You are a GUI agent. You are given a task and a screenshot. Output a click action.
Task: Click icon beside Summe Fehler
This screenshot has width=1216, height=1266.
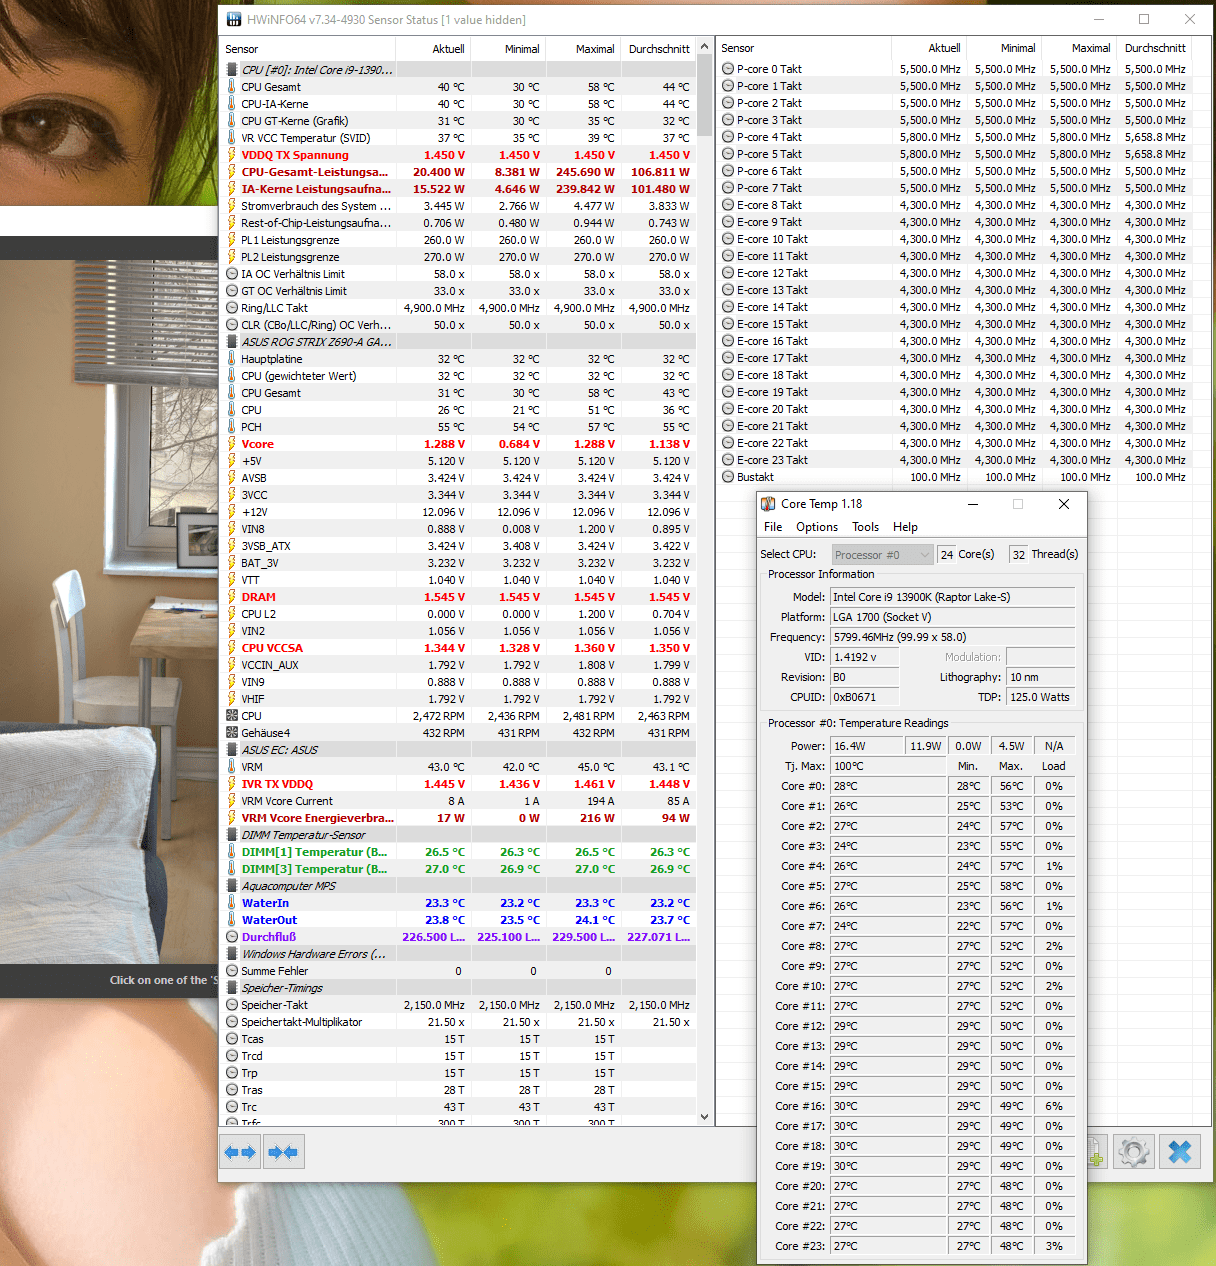[x=232, y=971]
